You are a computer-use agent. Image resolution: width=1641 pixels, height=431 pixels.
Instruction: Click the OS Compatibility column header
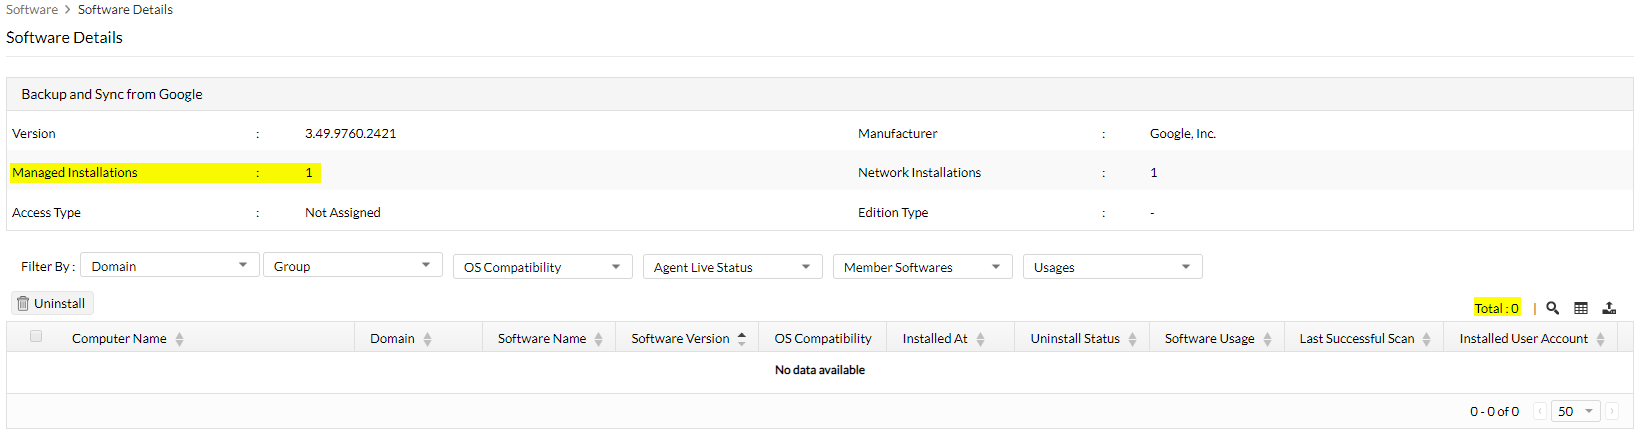[x=823, y=338]
